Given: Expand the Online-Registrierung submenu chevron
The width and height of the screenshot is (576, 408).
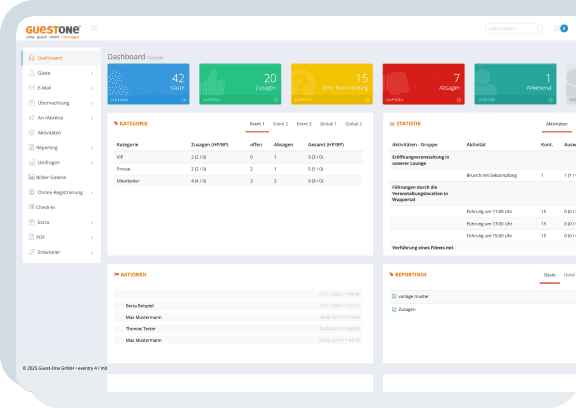Looking at the screenshot, I should coord(92,193).
